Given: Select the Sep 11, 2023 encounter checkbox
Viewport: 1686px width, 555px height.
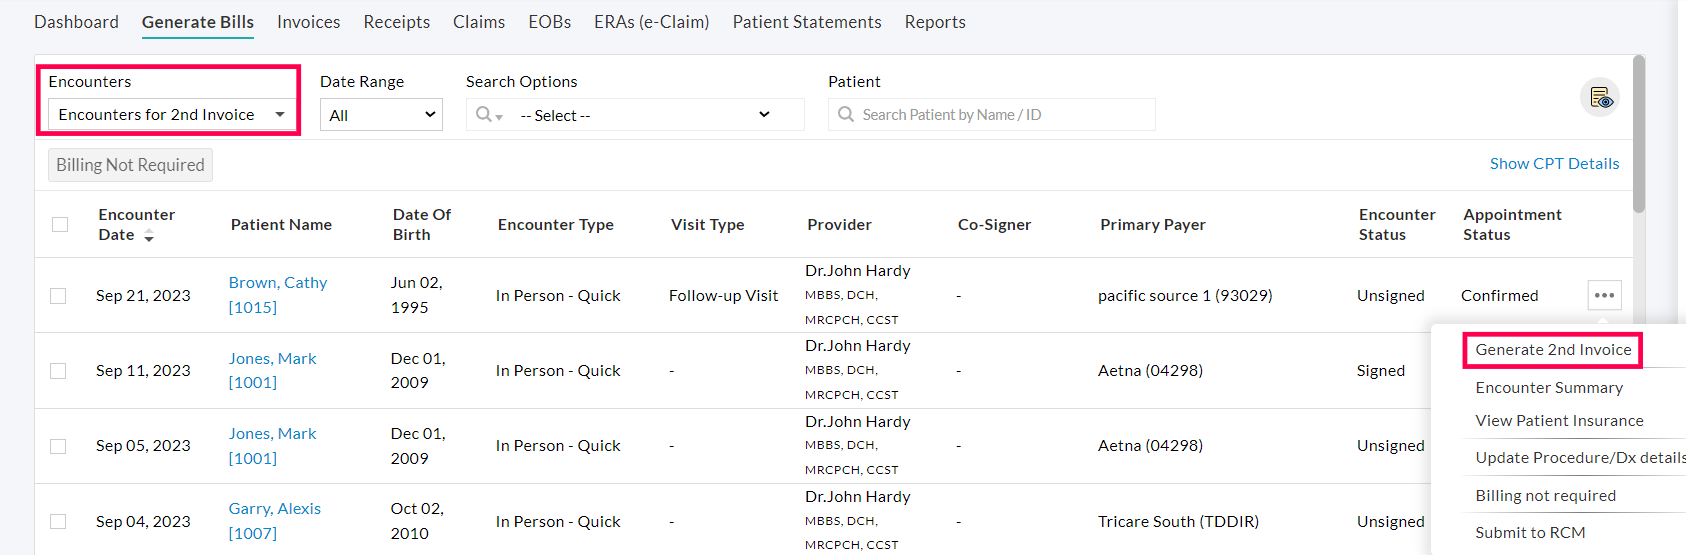Looking at the screenshot, I should [58, 371].
